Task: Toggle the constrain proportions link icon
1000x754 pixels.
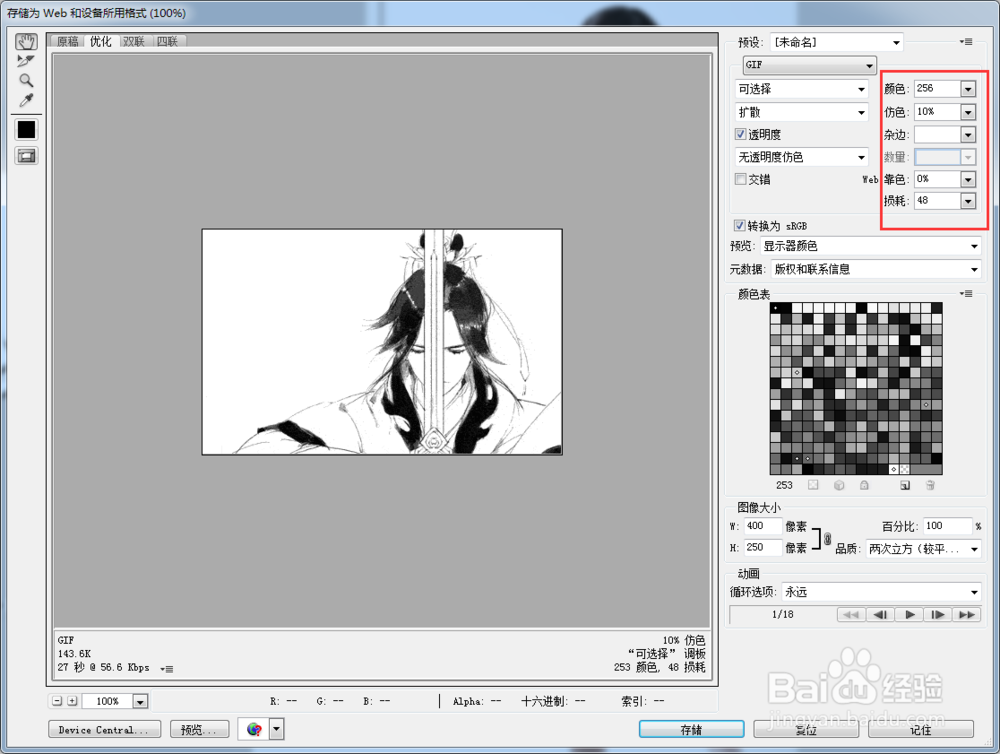Action: tap(827, 538)
